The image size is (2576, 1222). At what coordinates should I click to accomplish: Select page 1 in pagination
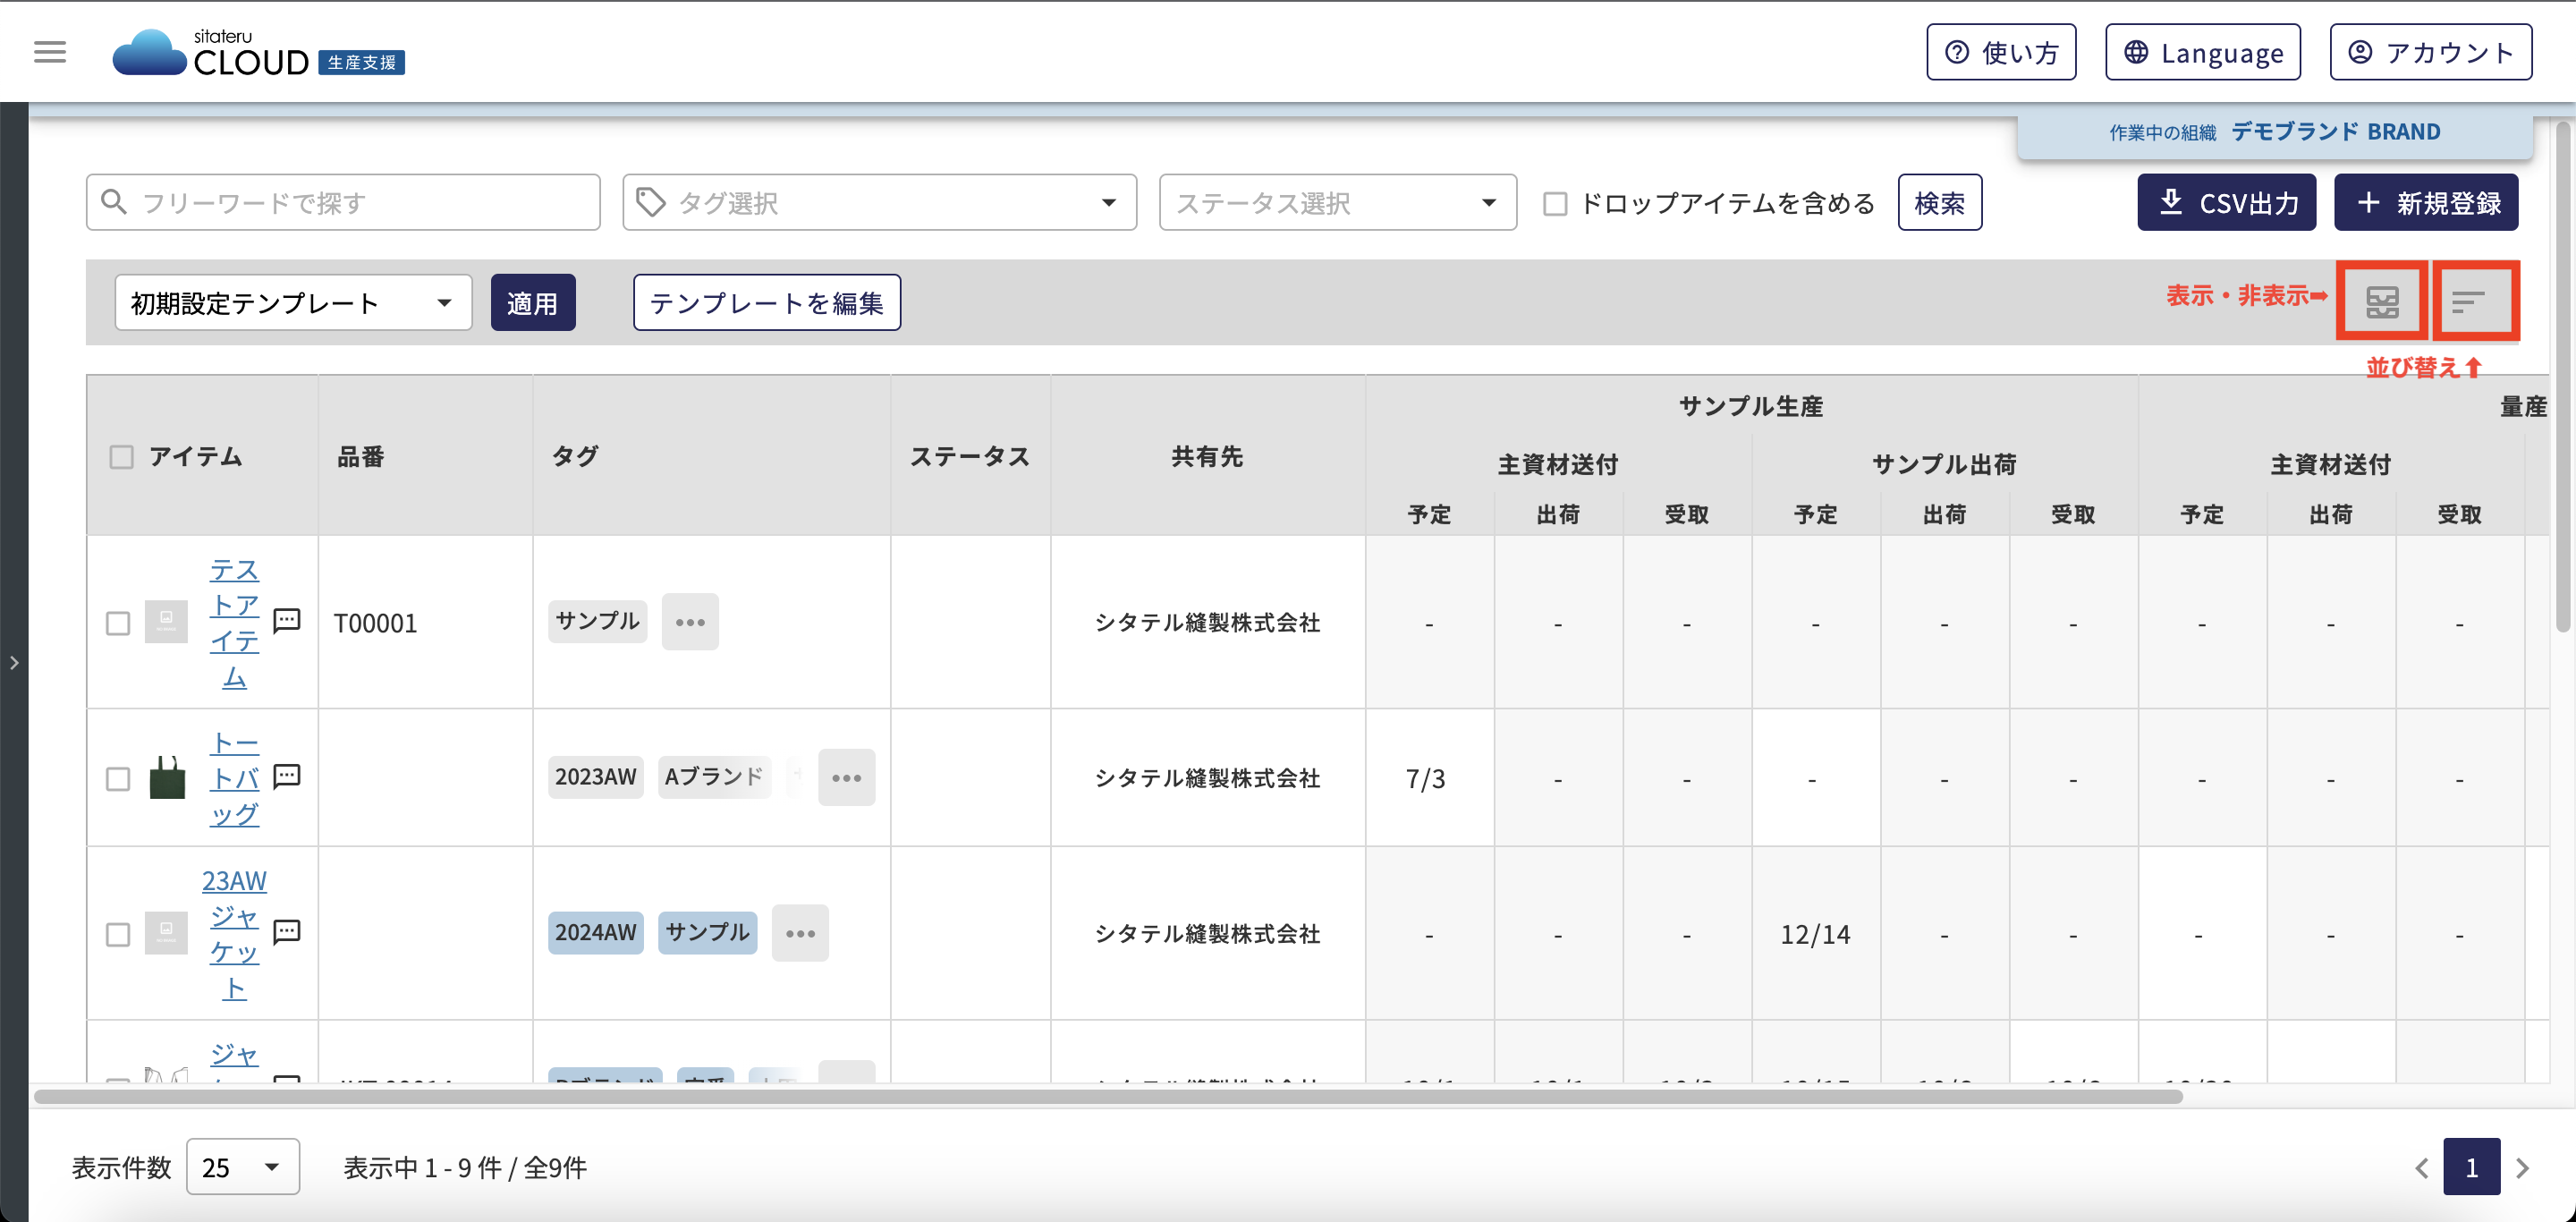coord(2471,1167)
